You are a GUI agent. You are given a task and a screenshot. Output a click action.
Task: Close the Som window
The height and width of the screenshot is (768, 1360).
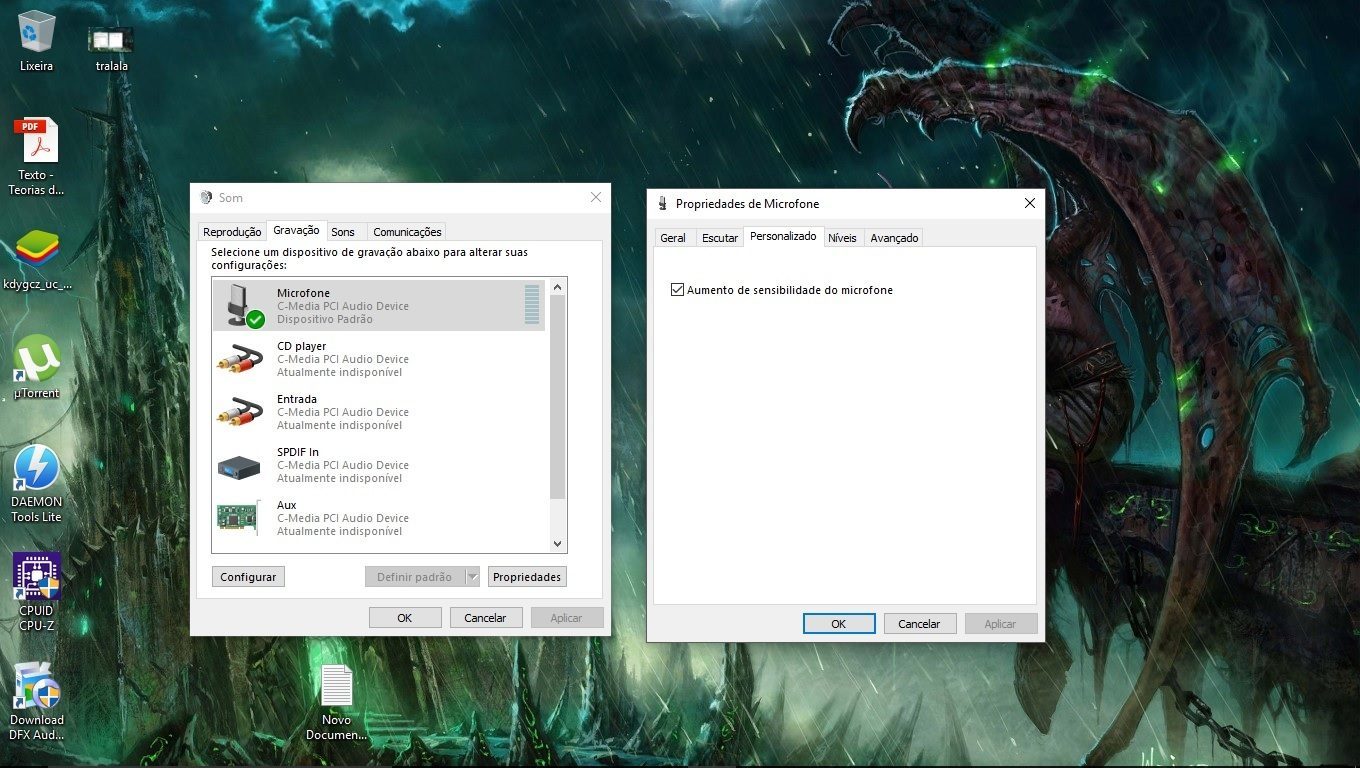(x=596, y=198)
